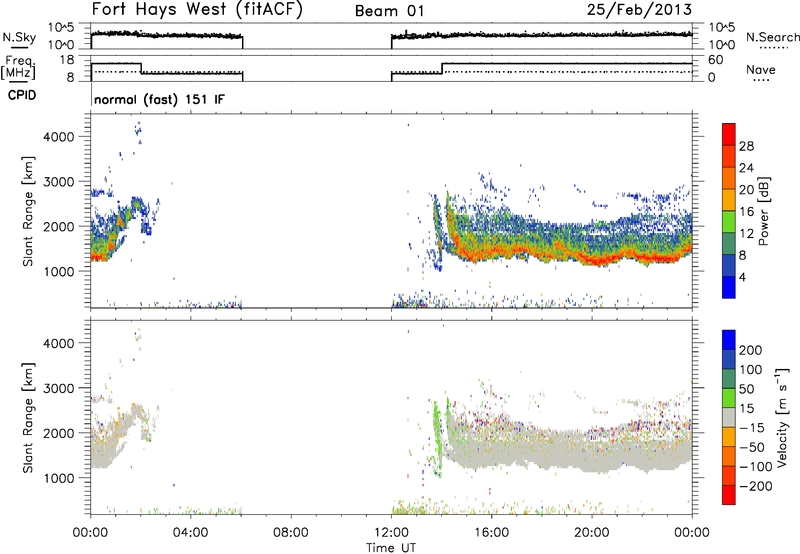Viewport: 800px width, 554px height.
Task: Click the '60' Nave axis value
Action: (x=716, y=60)
